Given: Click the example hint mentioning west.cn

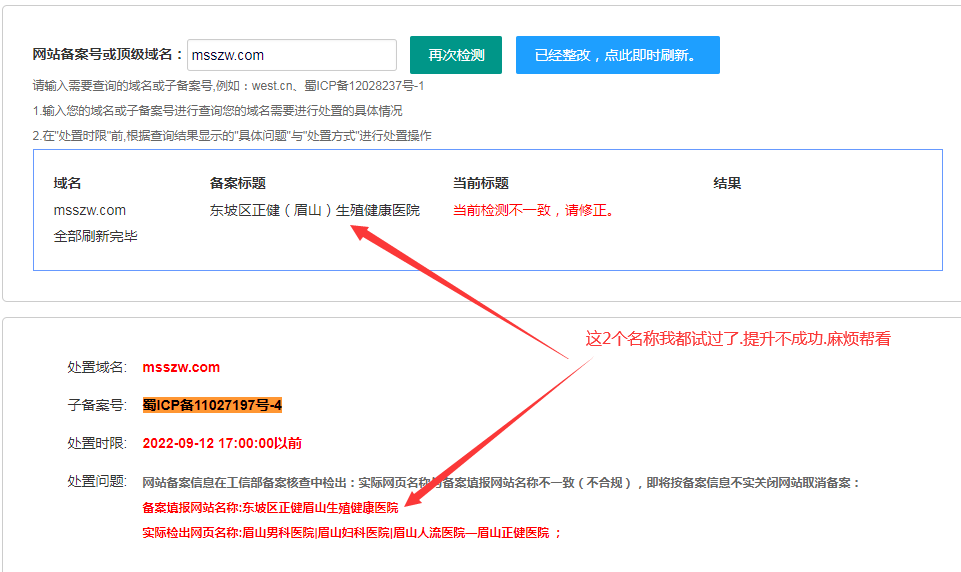Looking at the screenshot, I should 228,86.
